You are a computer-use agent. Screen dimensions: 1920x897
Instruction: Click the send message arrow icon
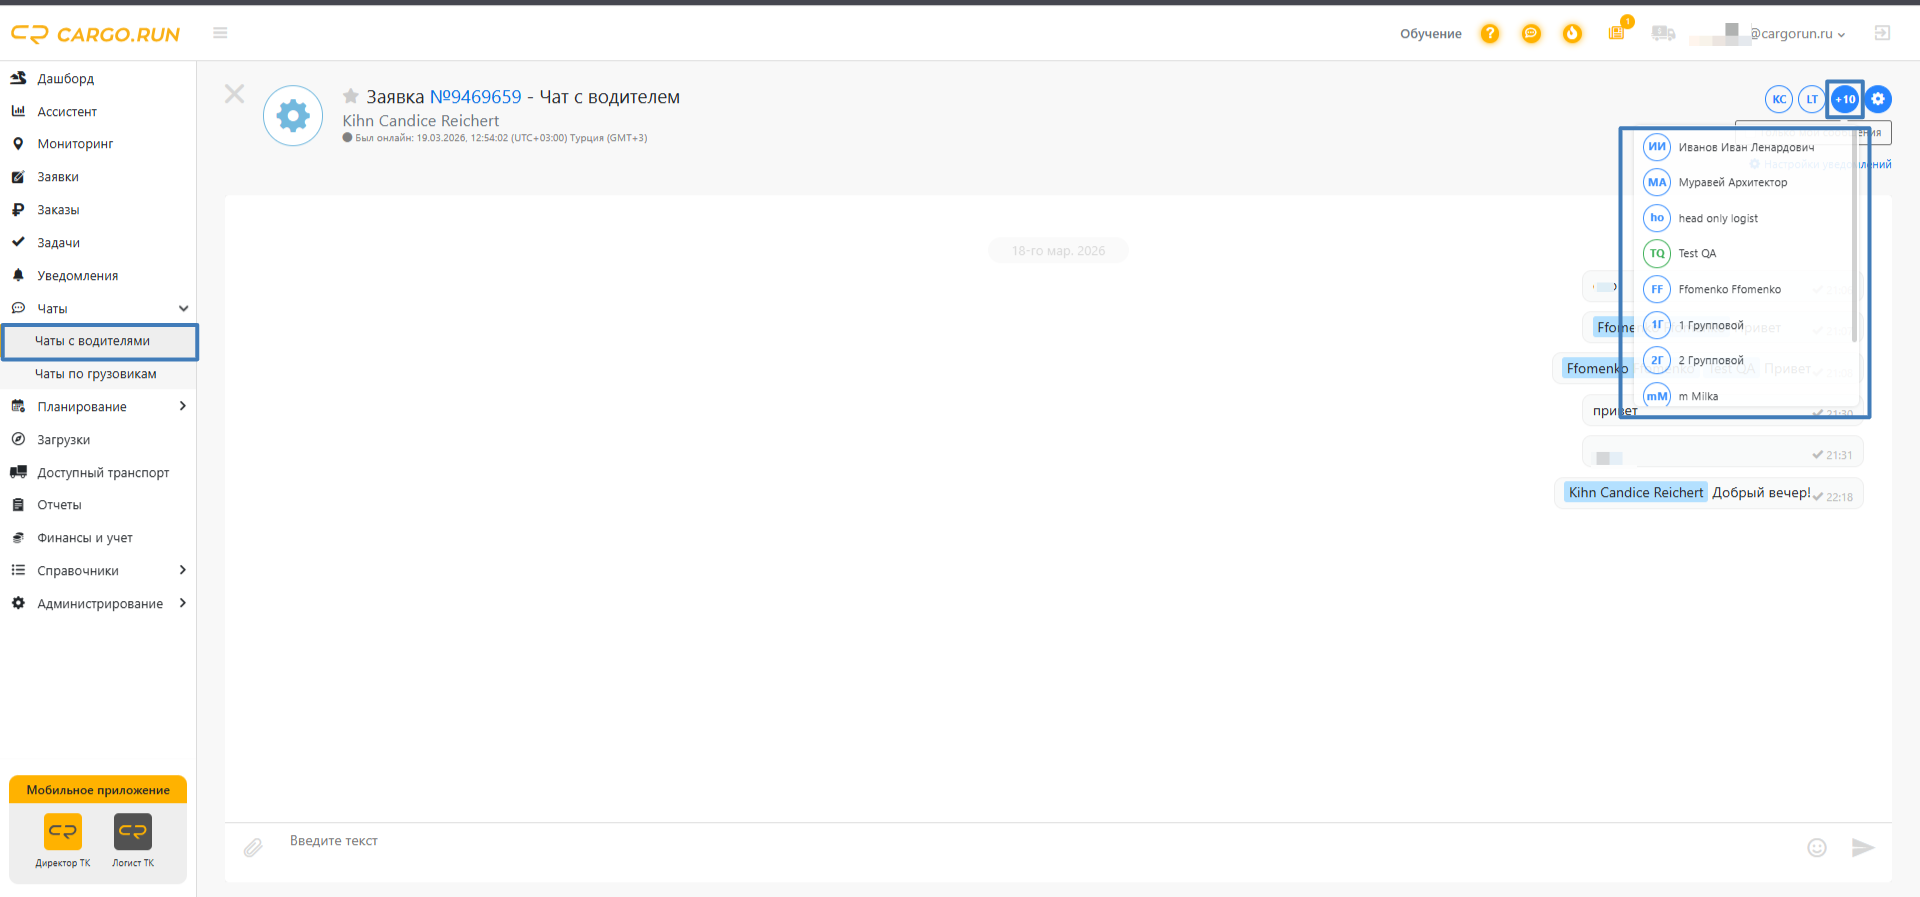[1862, 848]
